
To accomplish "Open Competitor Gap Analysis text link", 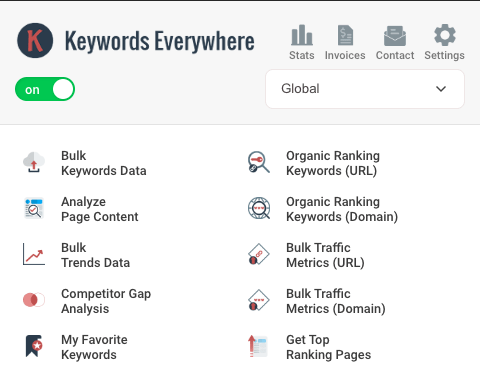I will [x=106, y=301].
